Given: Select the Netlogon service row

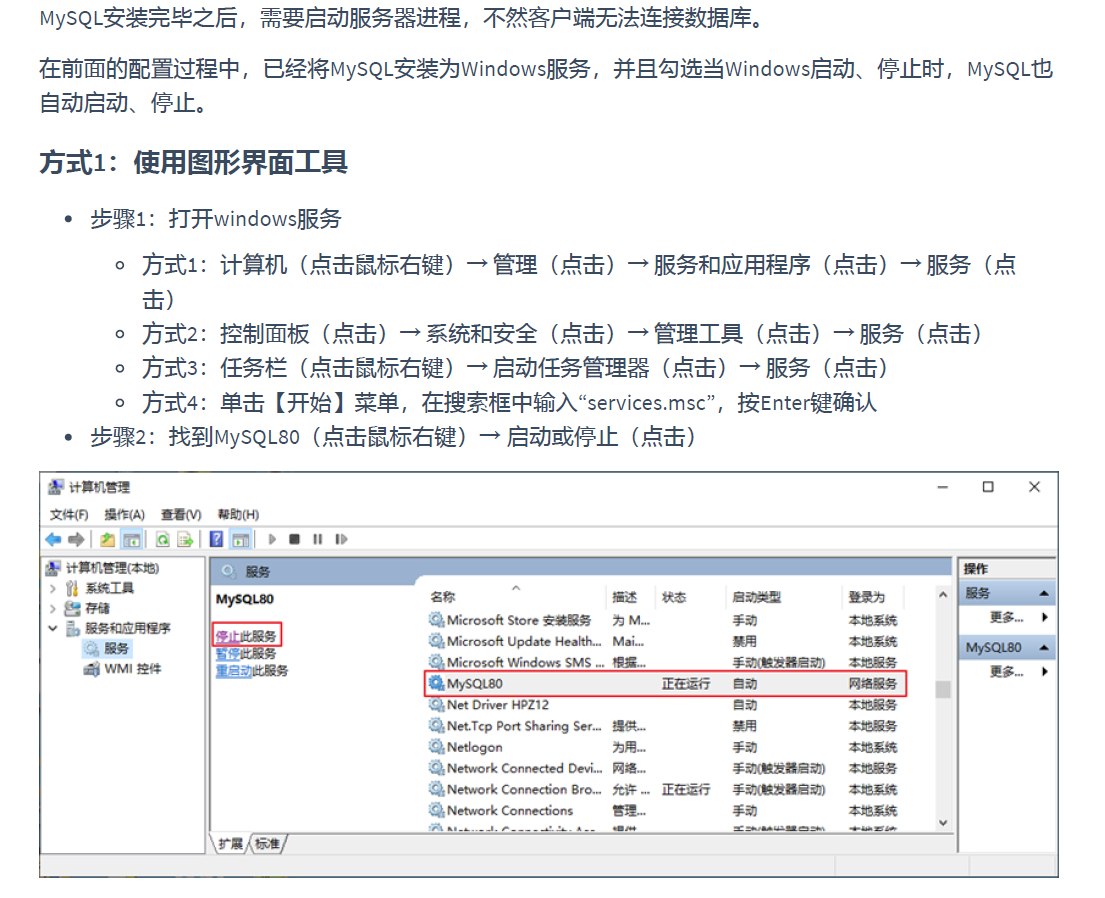Looking at the screenshot, I should tap(664, 747).
